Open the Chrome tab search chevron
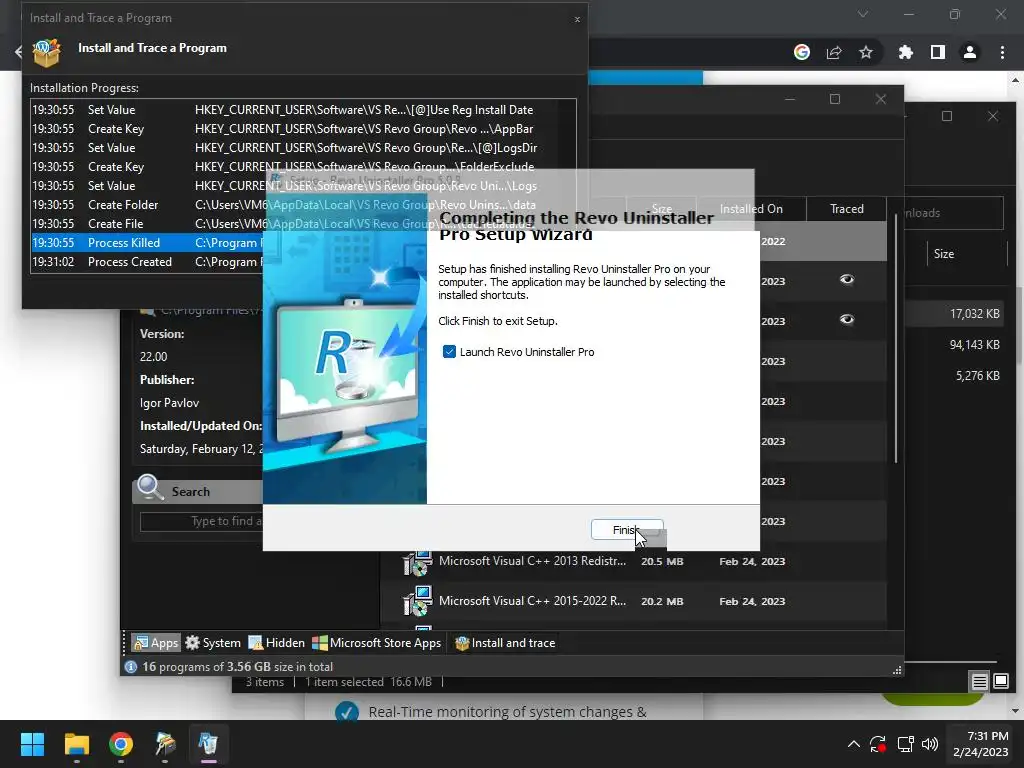 (x=863, y=14)
